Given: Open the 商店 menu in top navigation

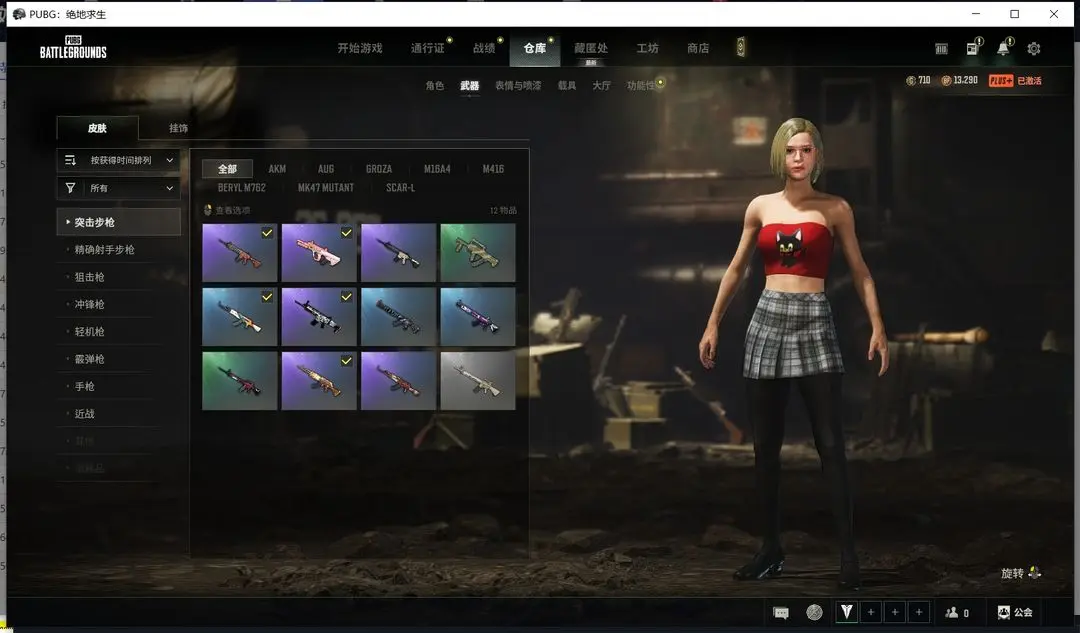Looking at the screenshot, I should click(x=698, y=48).
